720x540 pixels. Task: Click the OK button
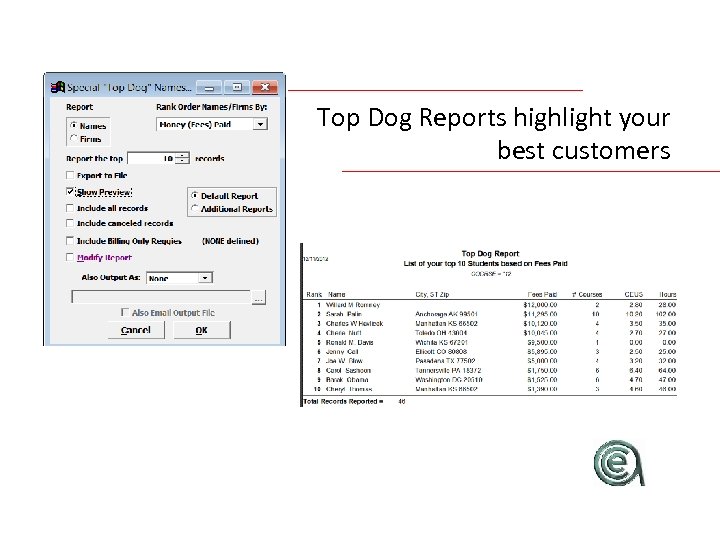click(x=202, y=330)
